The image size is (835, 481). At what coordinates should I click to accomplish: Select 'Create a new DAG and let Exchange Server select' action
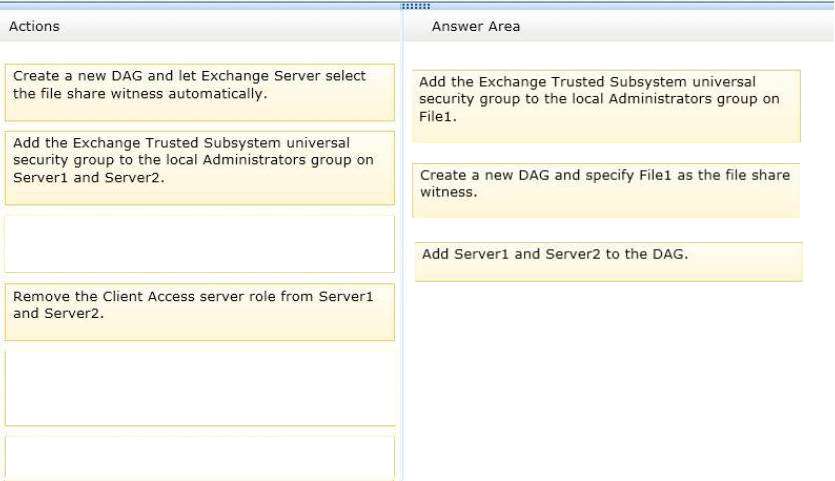tap(200, 93)
